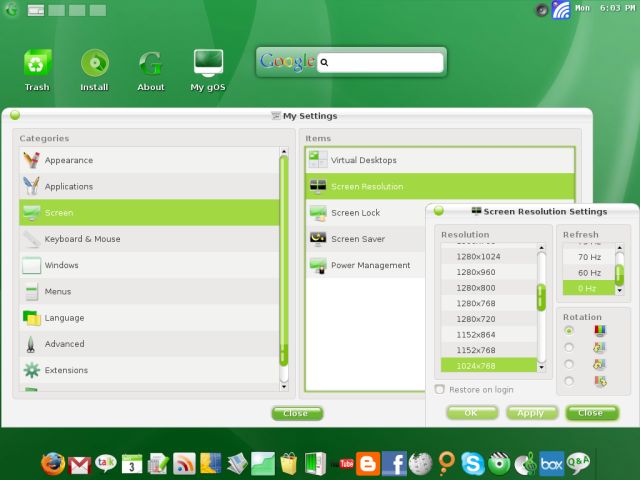Open the Blogger dock icon
Screen dimensions: 640x480
(x=368, y=463)
